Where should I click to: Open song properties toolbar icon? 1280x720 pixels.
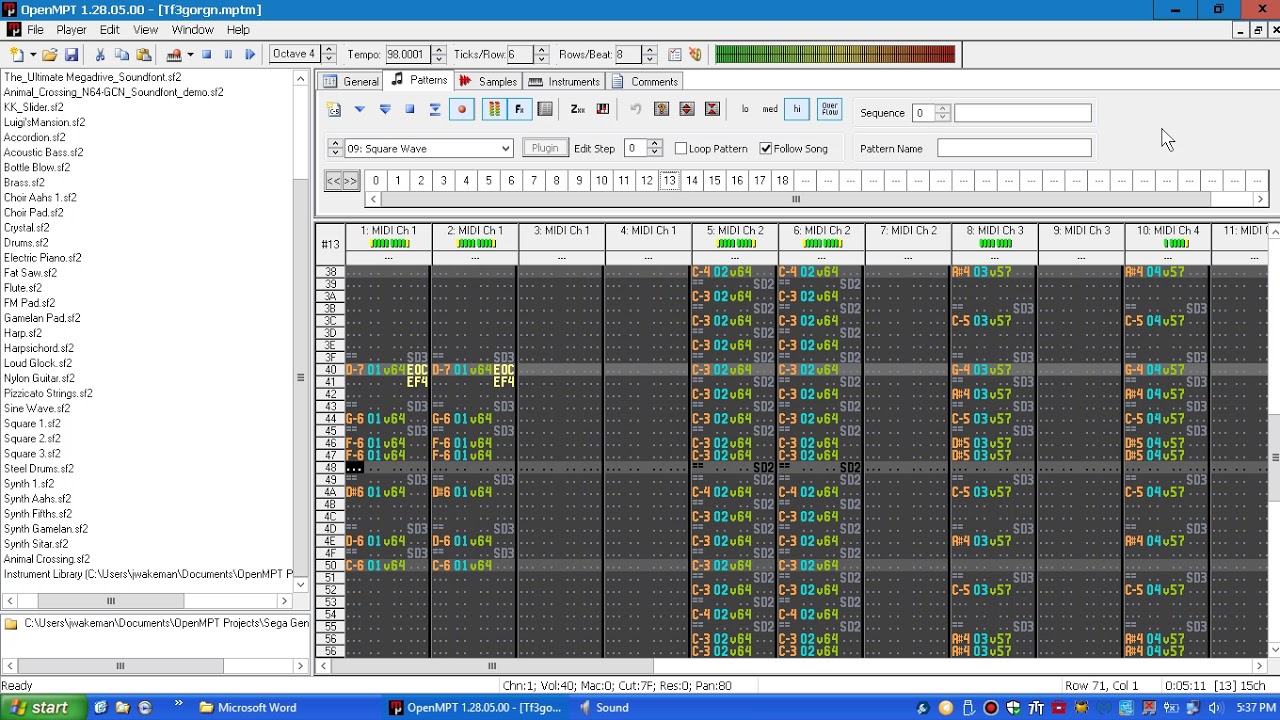pyautogui.click(x=675, y=55)
